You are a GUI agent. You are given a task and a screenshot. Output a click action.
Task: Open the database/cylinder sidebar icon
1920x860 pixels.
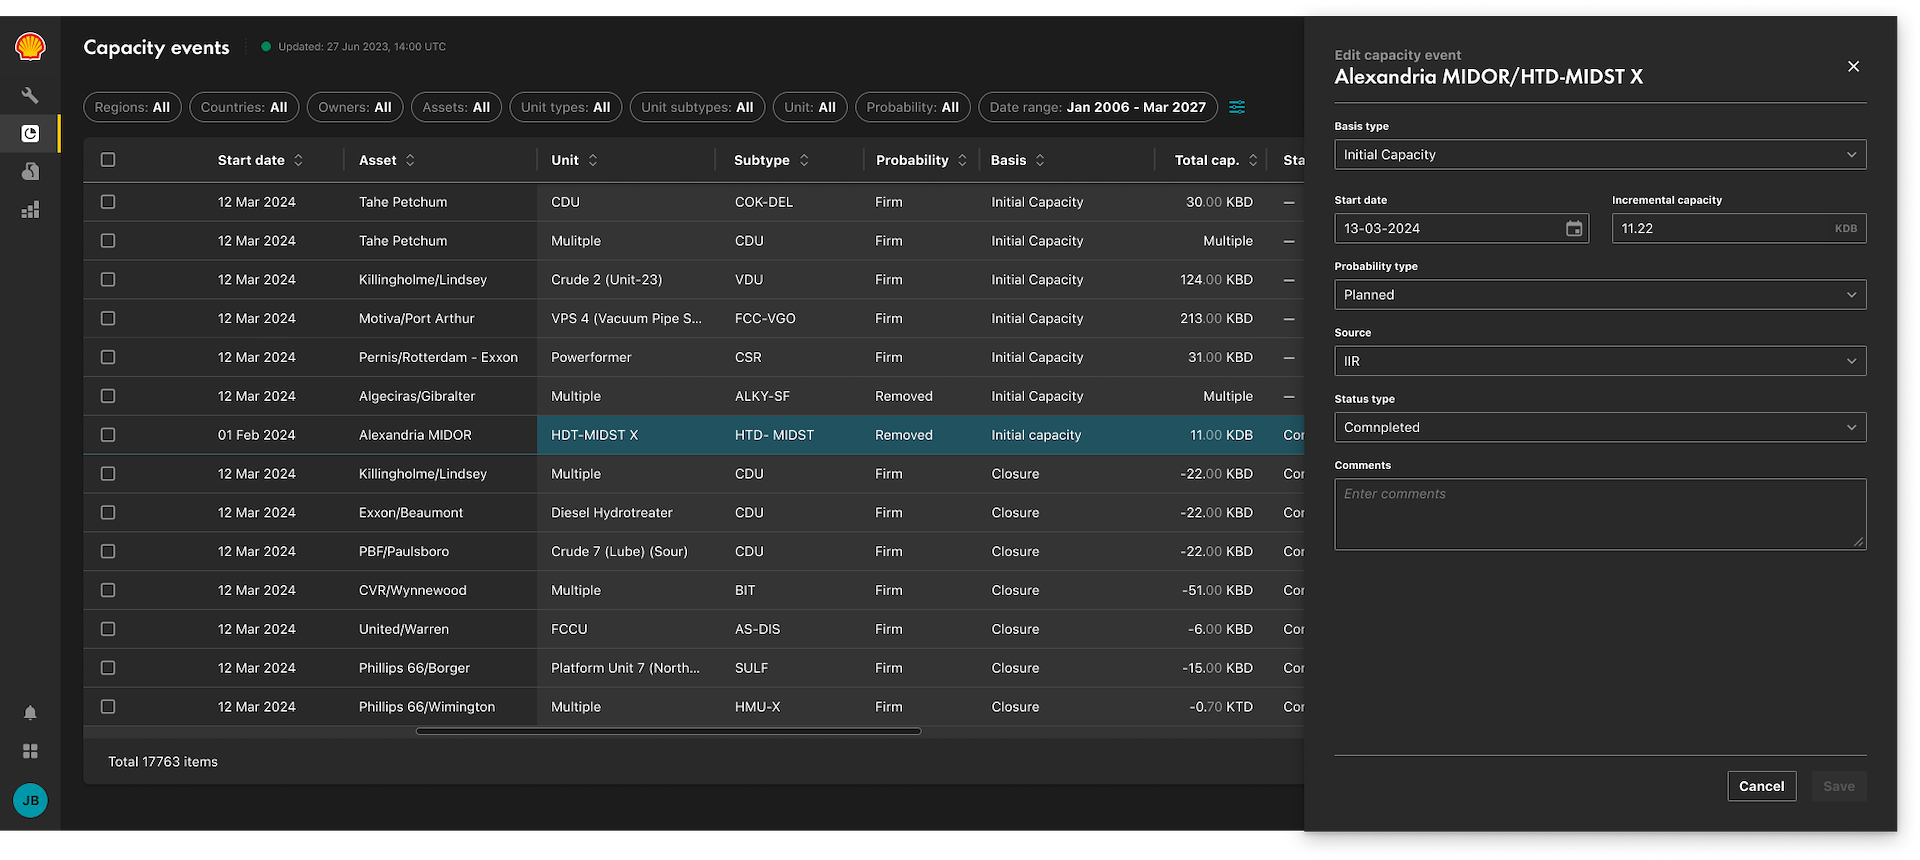[30, 171]
